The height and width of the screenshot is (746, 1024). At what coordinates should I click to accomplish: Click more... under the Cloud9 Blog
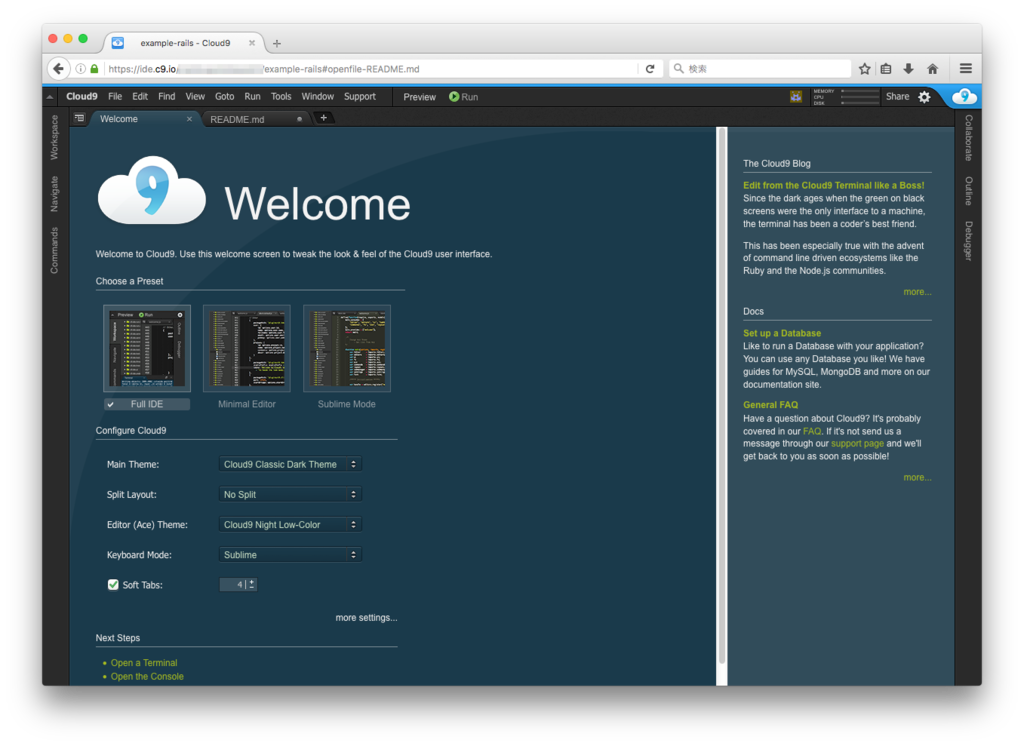[x=917, y=292]
